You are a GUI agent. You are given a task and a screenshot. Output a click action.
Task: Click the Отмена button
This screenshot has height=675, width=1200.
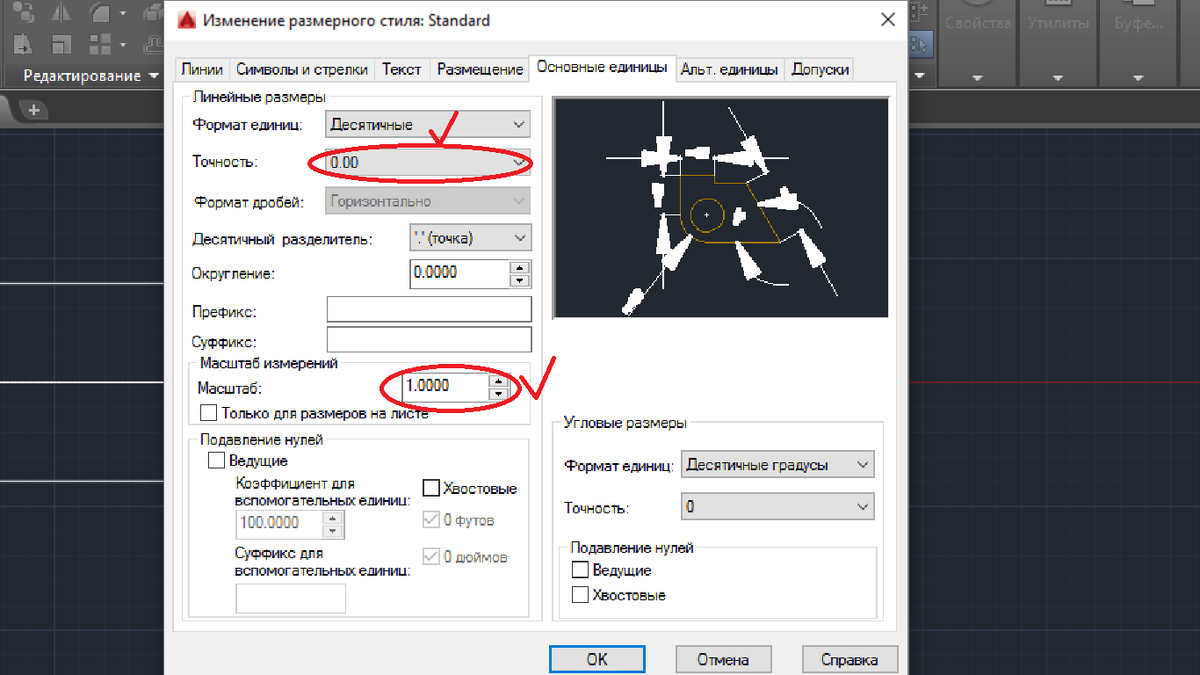(x=723, y=659)
